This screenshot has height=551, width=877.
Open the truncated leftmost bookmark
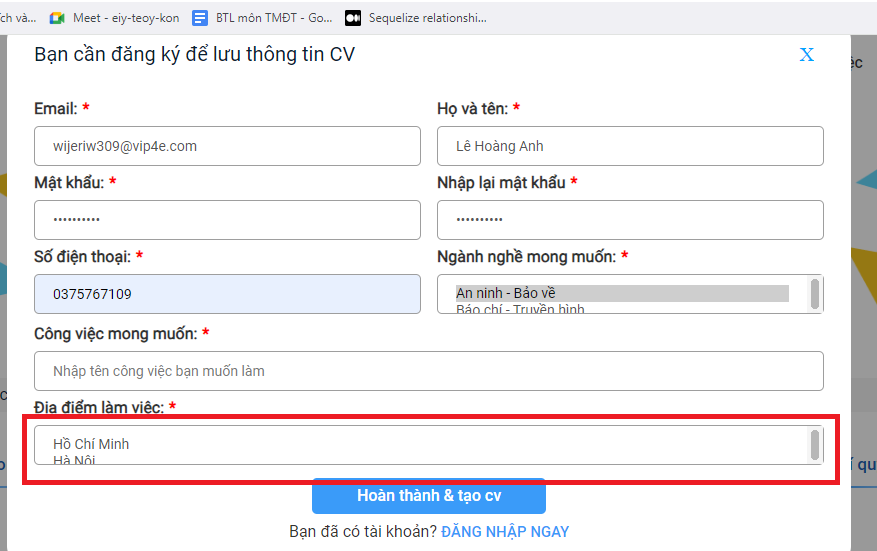point(17,18)
